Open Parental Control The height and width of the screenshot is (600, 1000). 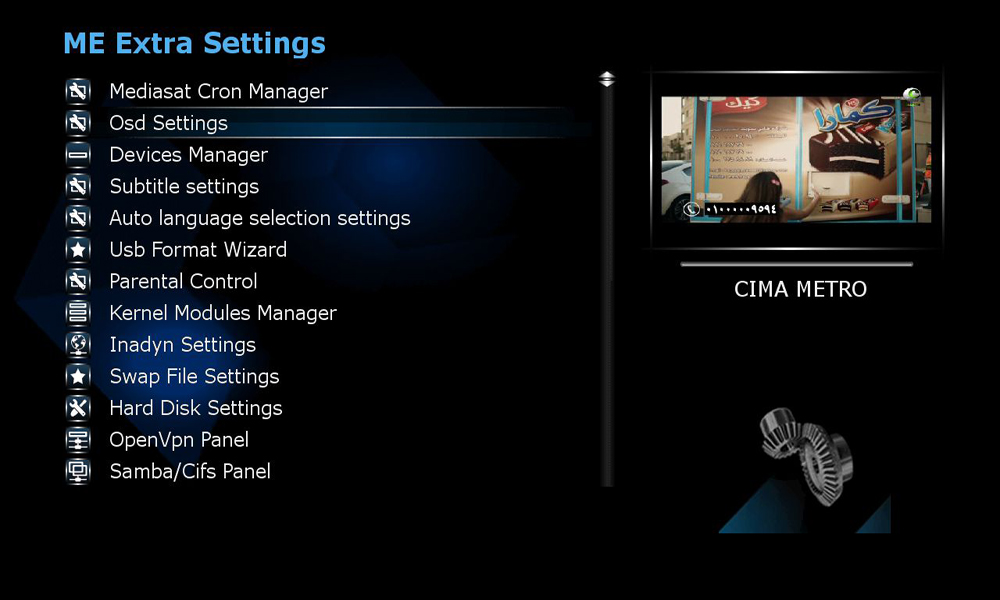[183, 281]
